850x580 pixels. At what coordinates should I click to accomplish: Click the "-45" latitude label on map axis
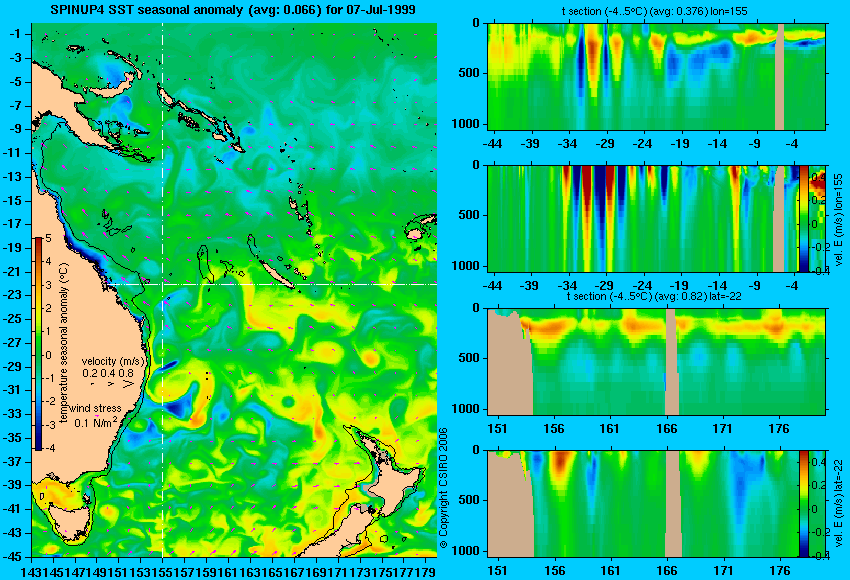(x=14, y=556)
